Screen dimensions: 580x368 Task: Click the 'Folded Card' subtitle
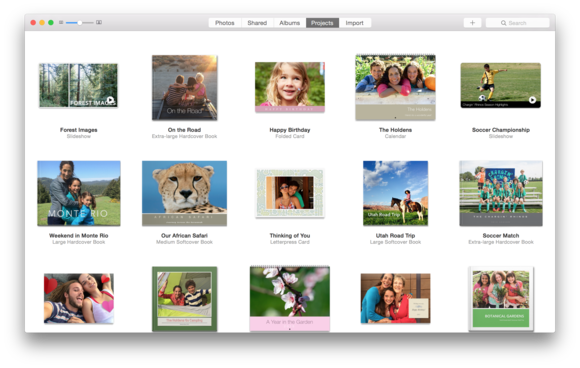[290, 136]
